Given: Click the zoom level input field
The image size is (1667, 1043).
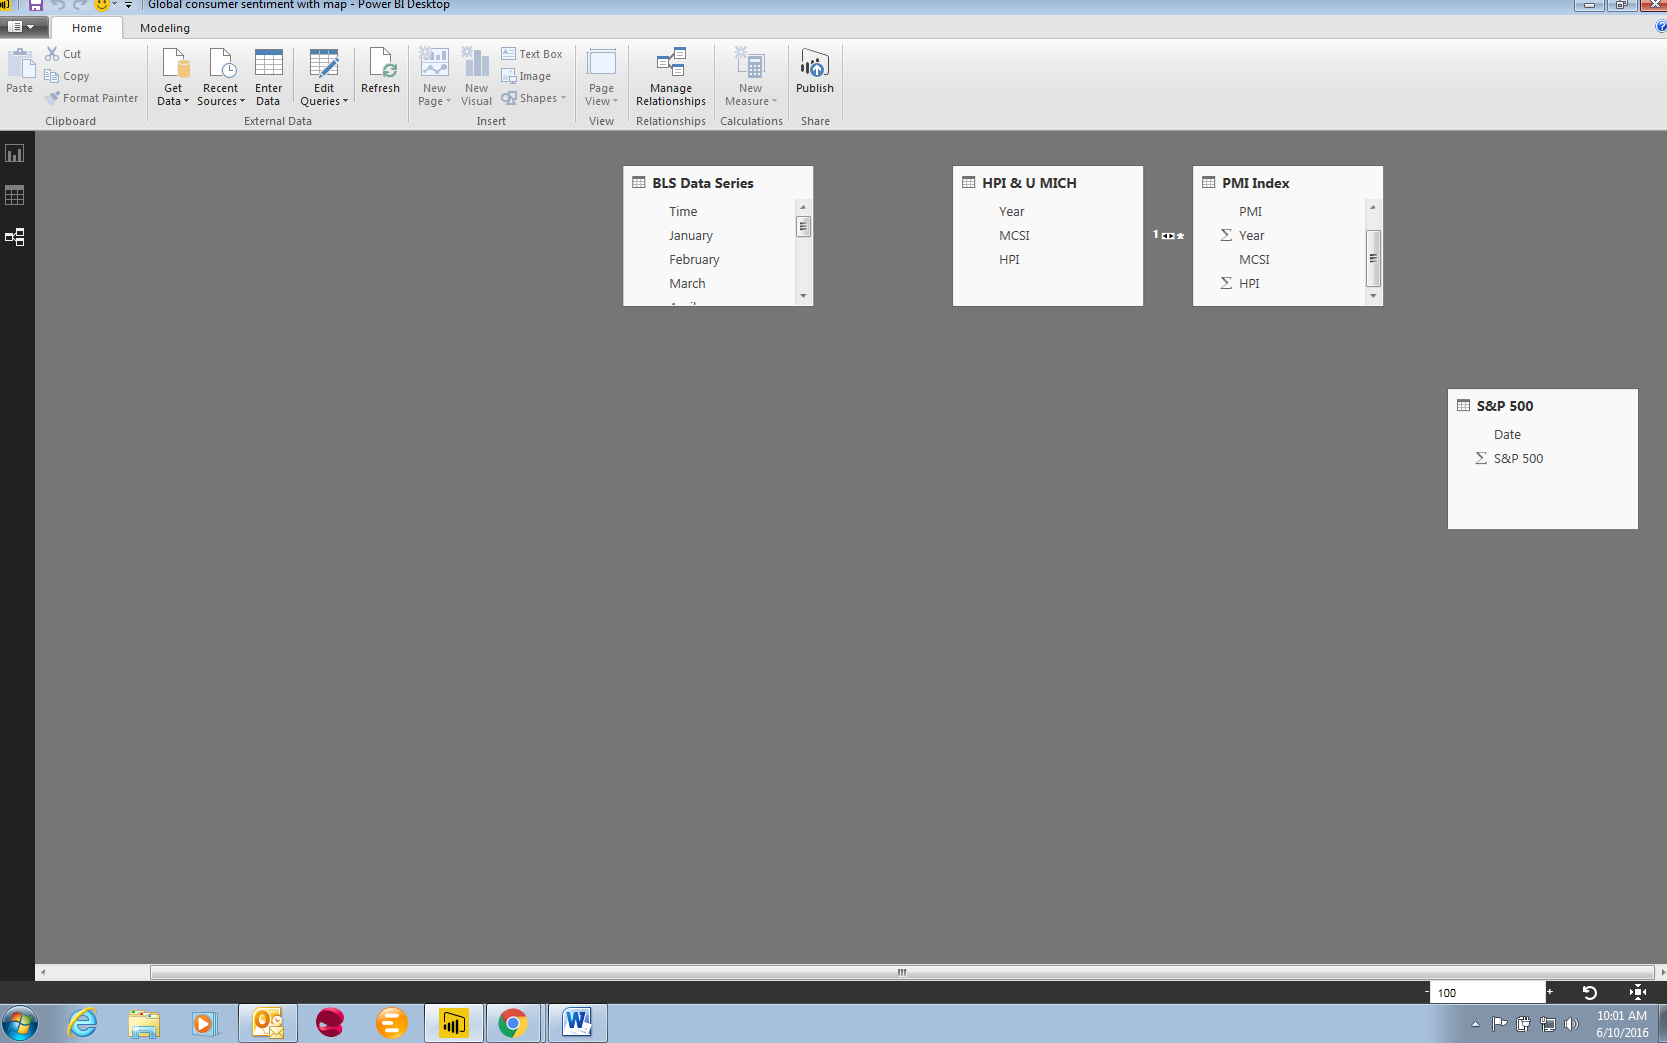Looking at the screenshot, I should pos(1488,993).
